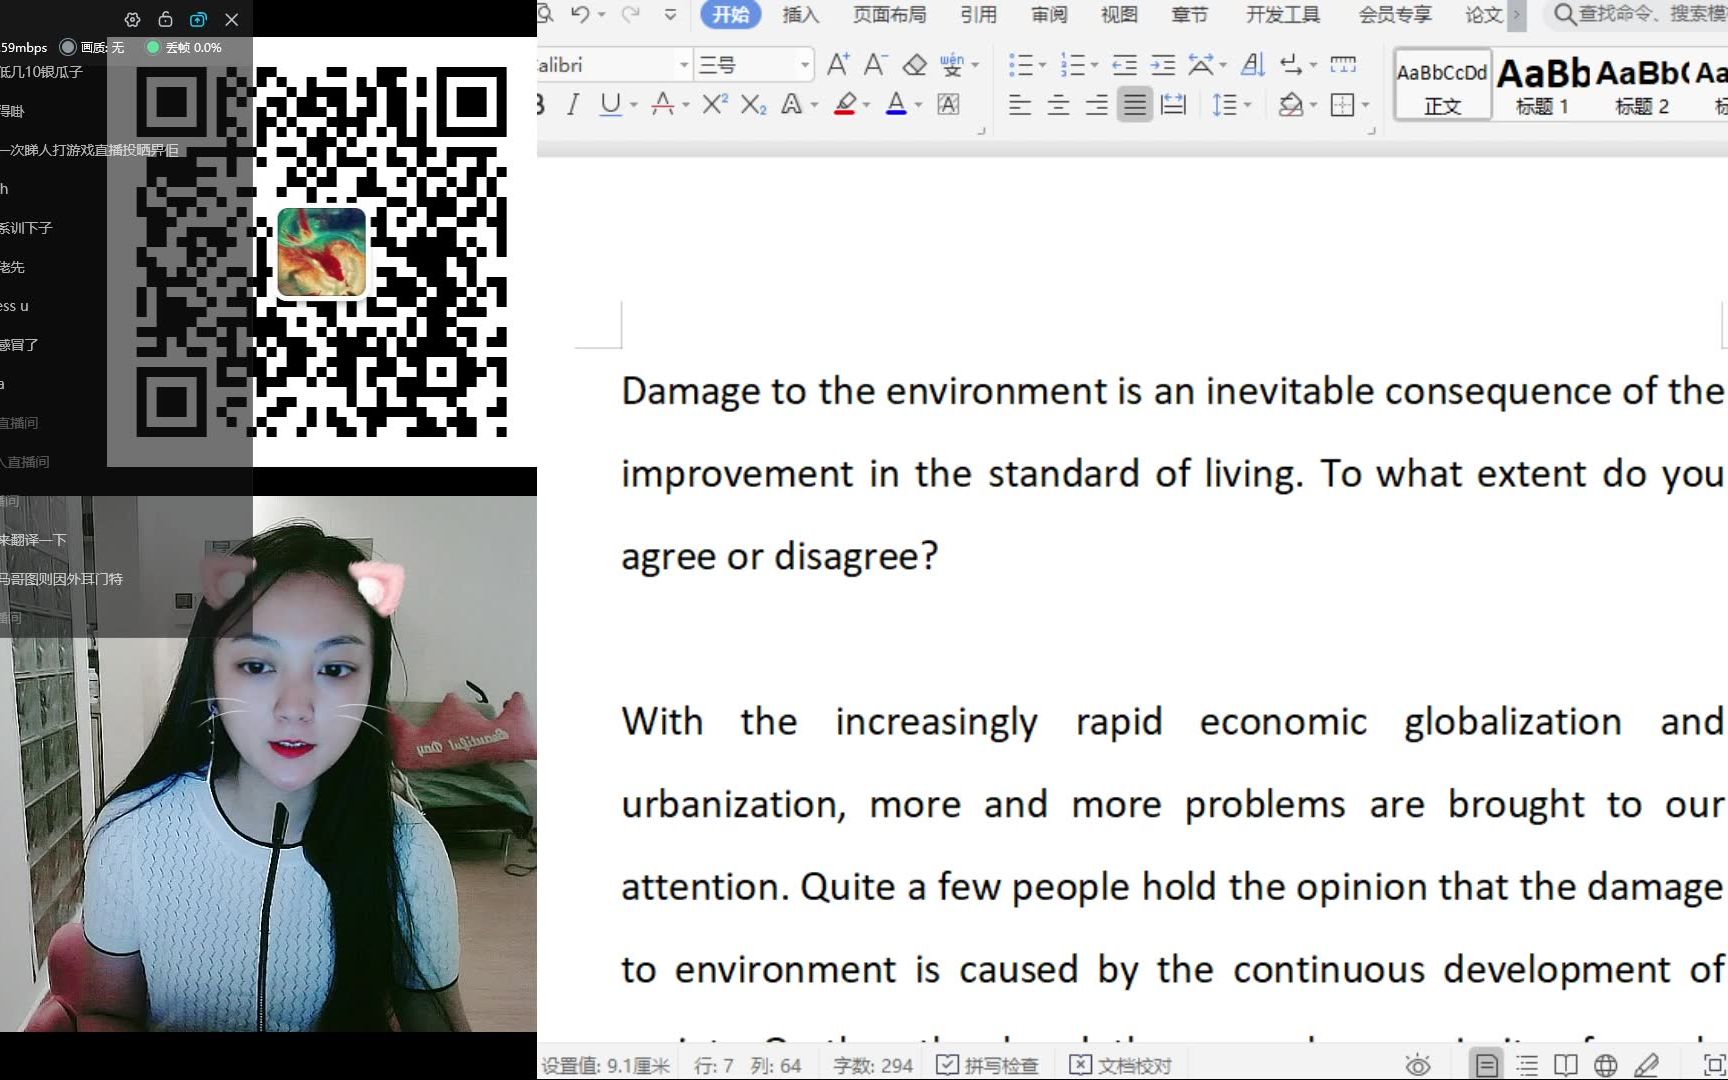Expand the ribbon tabs overflow chevron
Screen dimensions: 1728x1080
(x=1517, y=14)
